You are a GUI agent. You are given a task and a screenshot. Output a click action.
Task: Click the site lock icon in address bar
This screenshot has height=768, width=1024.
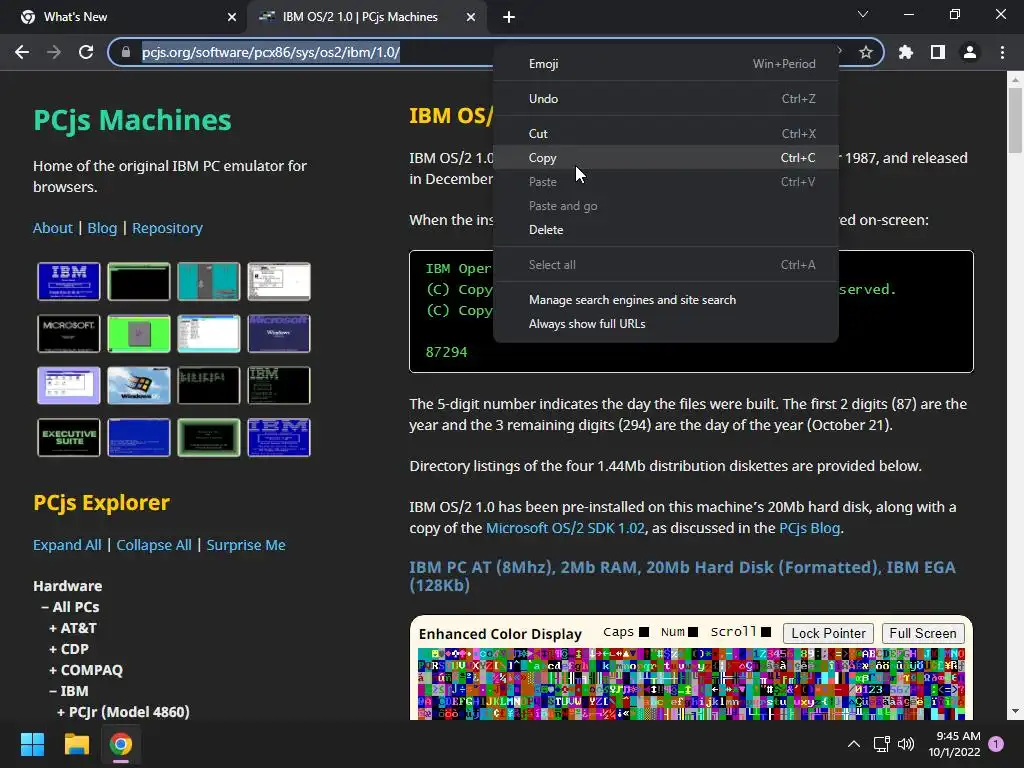(126, 52)
